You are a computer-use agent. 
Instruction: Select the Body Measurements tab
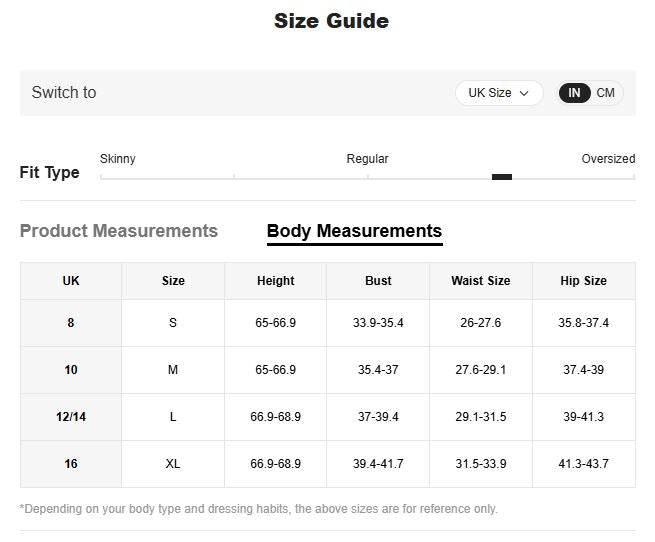pyautogui.click(x=354, y=231)
